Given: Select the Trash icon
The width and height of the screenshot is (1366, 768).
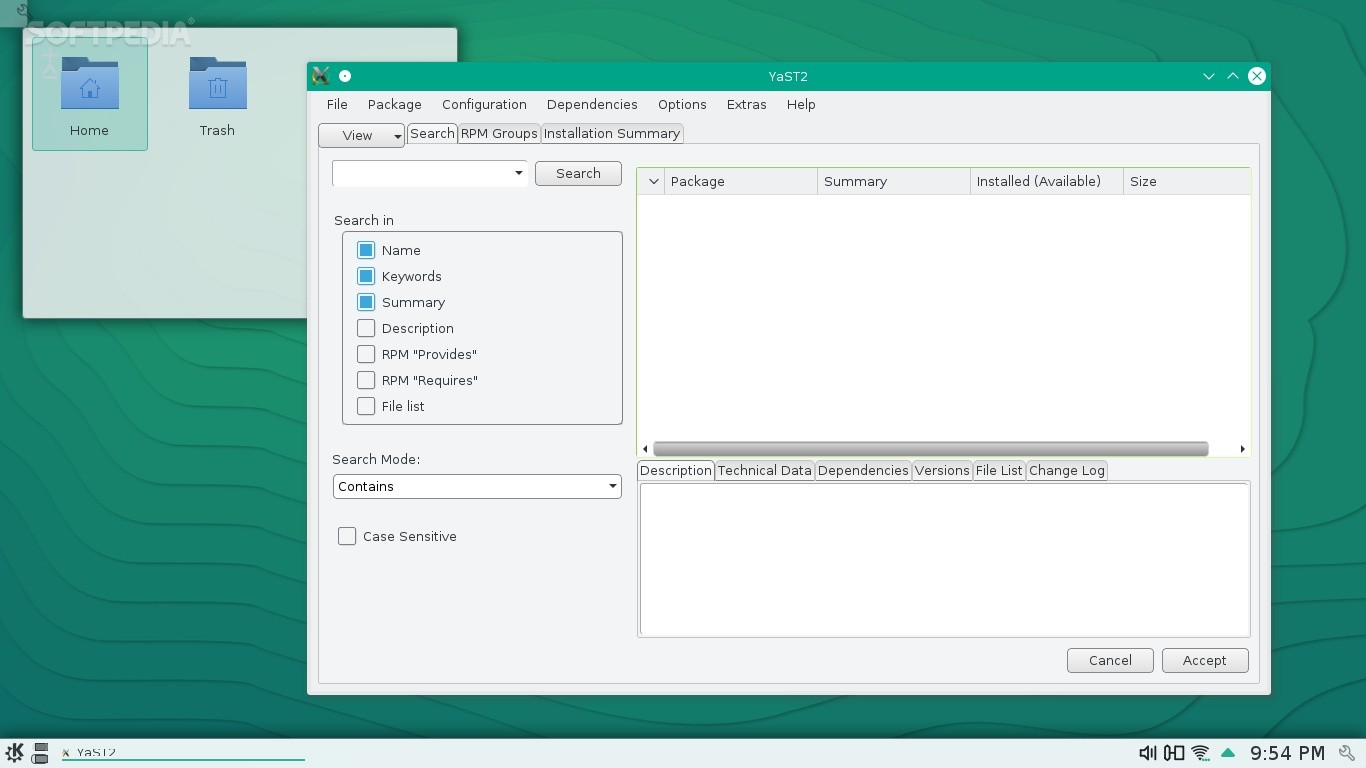Looking at the screenshot, I should click(217, 96).
